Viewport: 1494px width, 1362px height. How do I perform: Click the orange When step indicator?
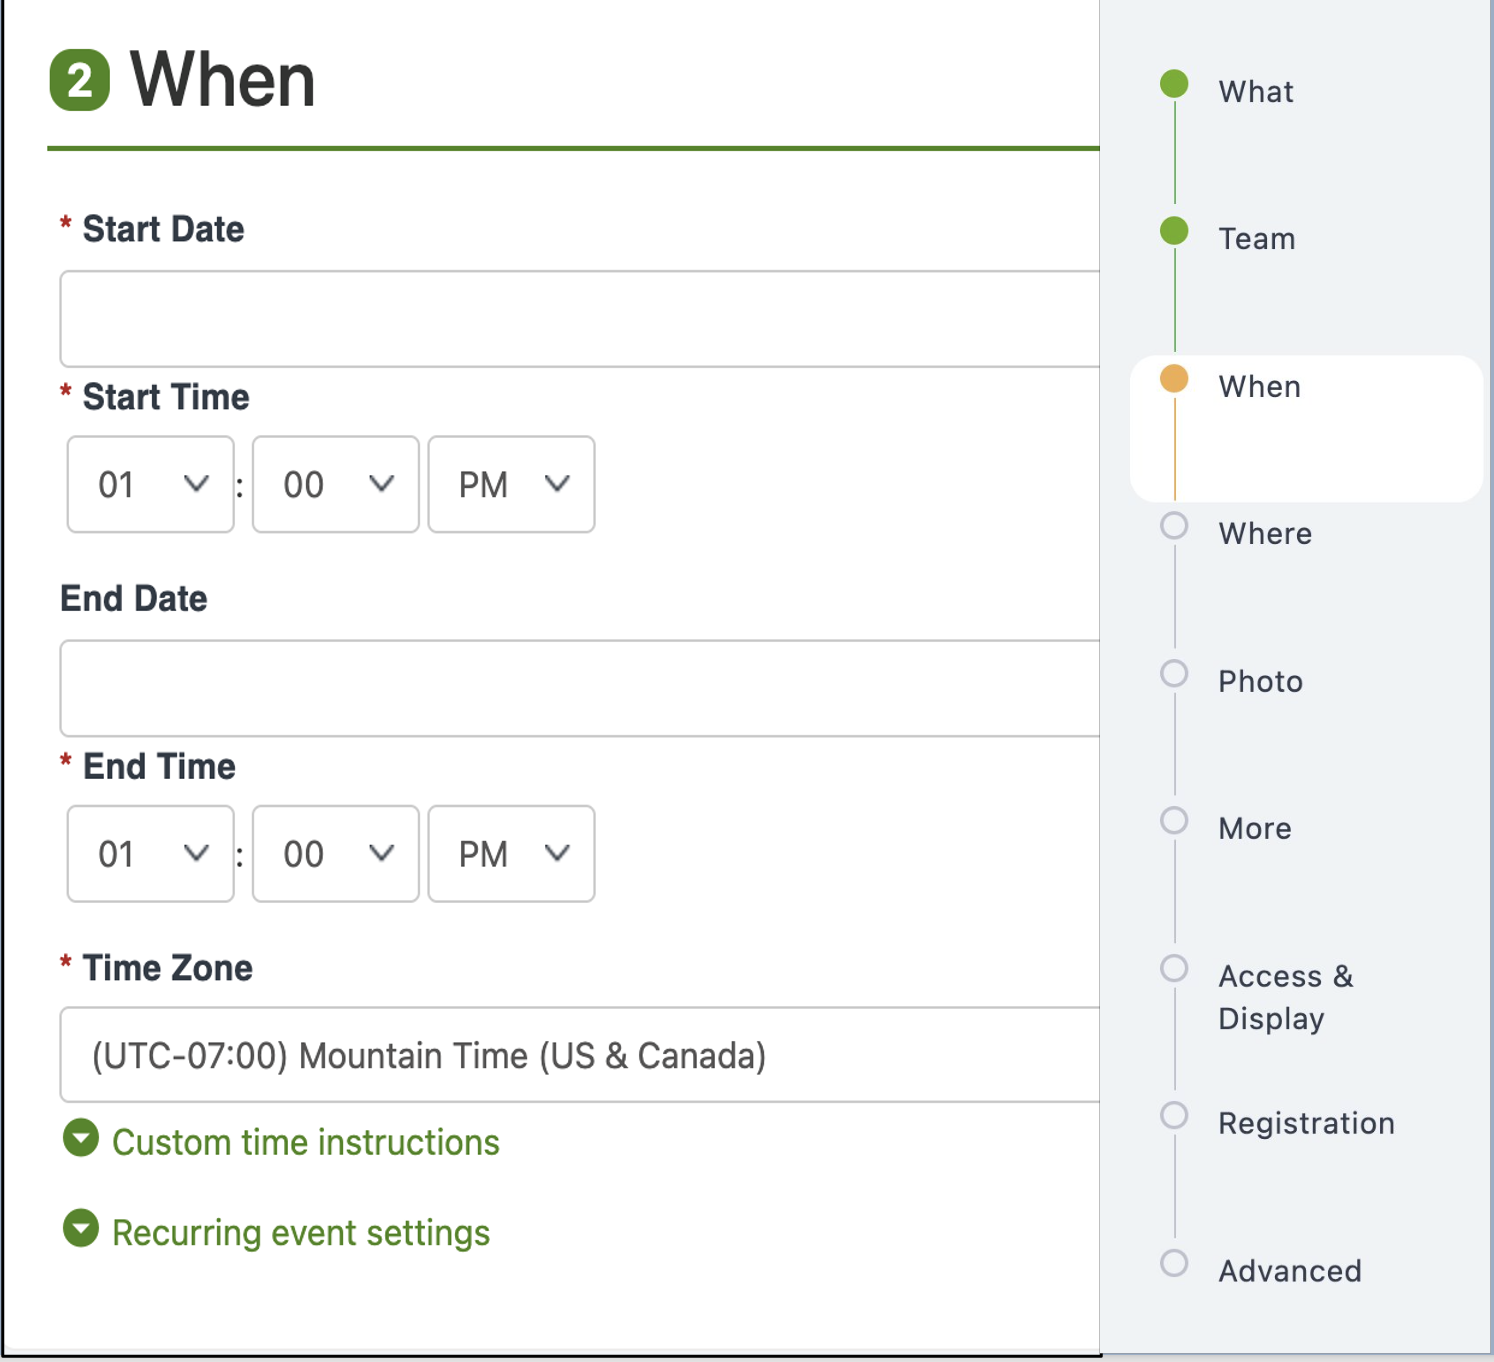coord(1175,379)
